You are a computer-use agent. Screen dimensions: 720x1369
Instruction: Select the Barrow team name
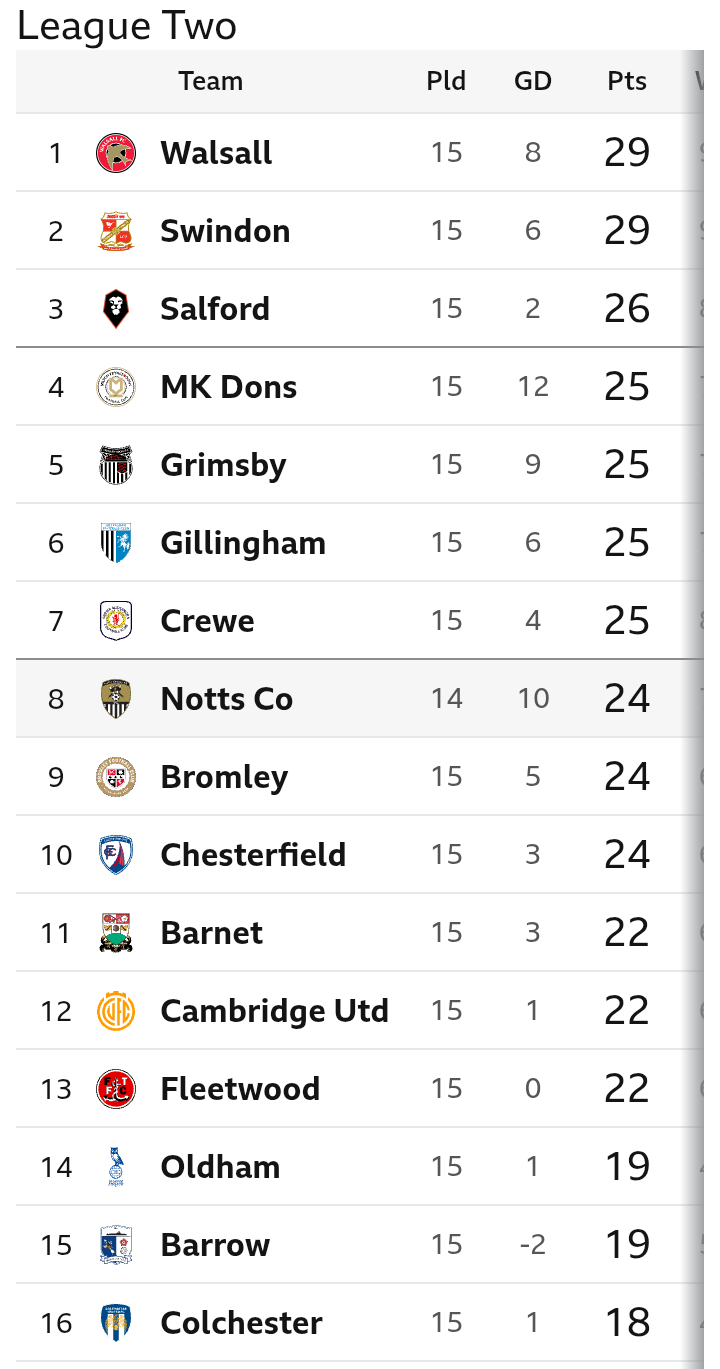[215, 1245]
